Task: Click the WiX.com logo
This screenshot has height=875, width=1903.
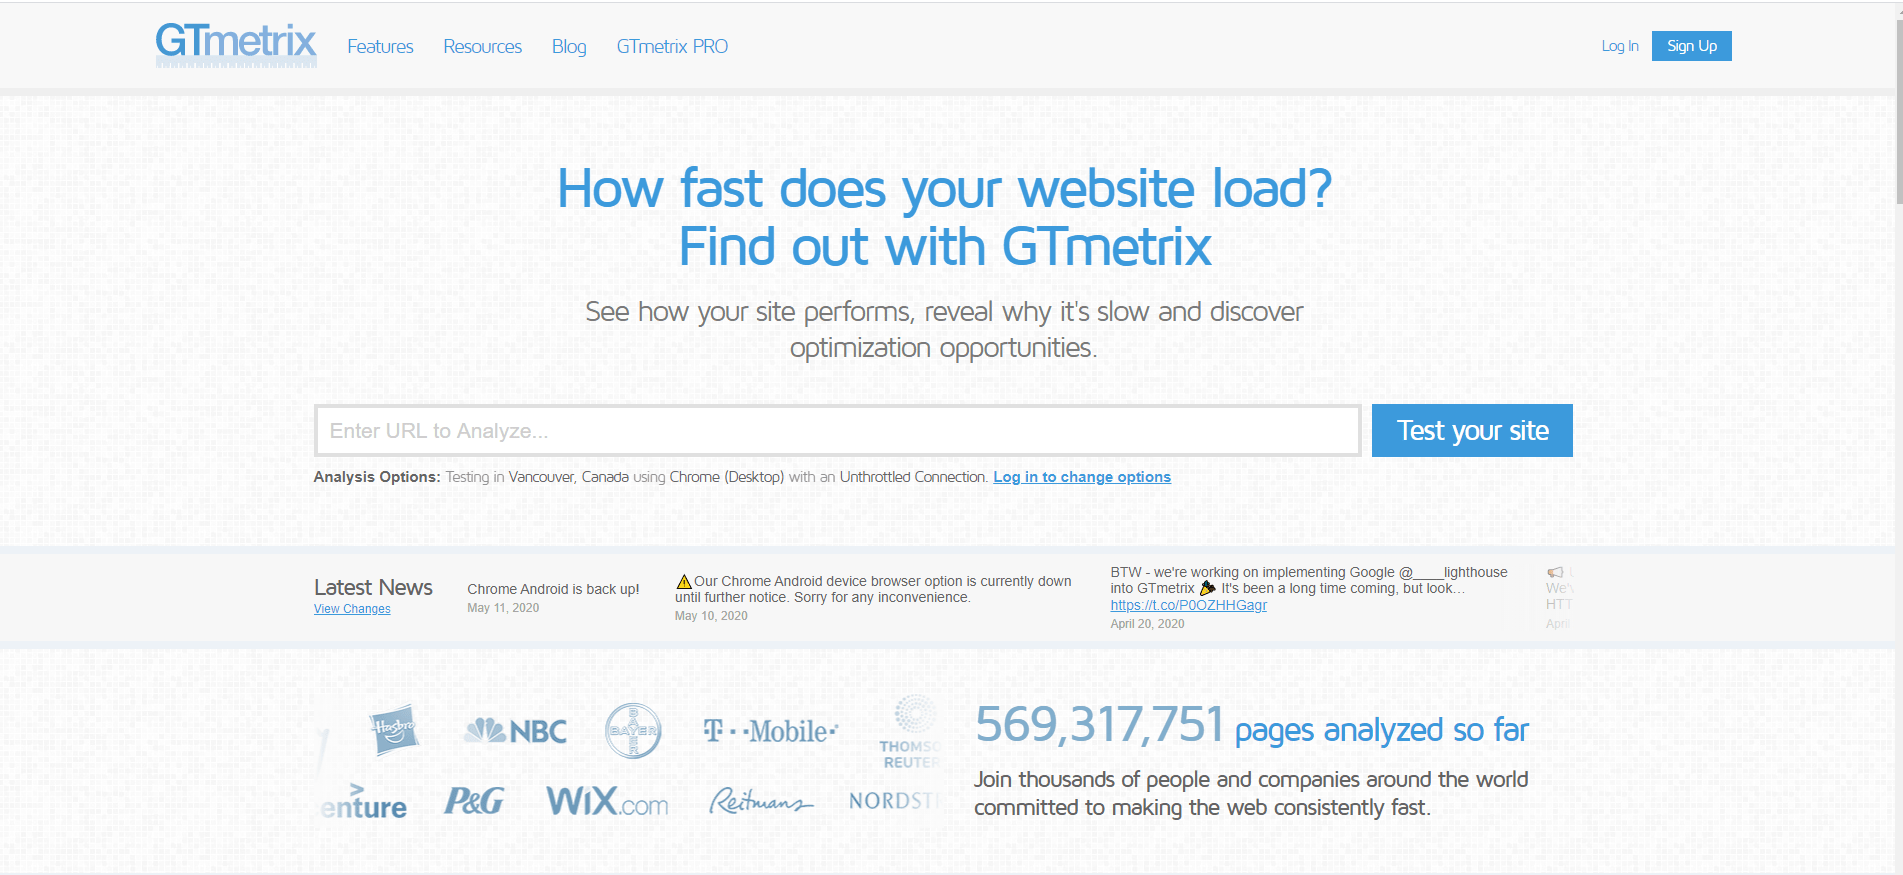Action: coord(607,801)
